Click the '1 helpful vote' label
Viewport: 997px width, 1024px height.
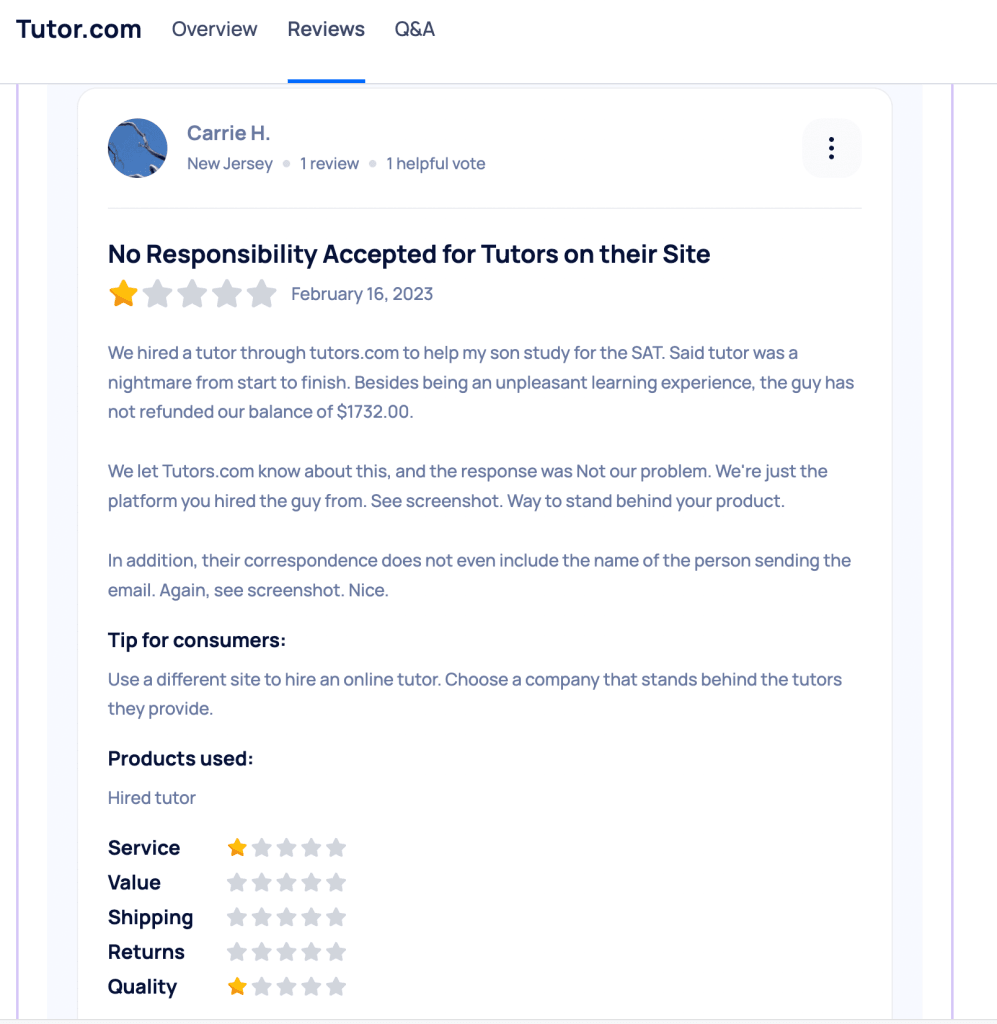(x=435, y=163)
